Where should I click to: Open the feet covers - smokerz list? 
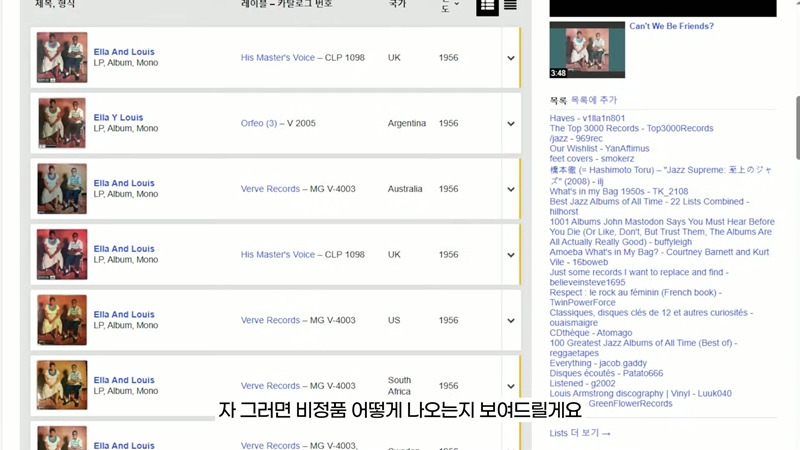click(x=592, y=159)
